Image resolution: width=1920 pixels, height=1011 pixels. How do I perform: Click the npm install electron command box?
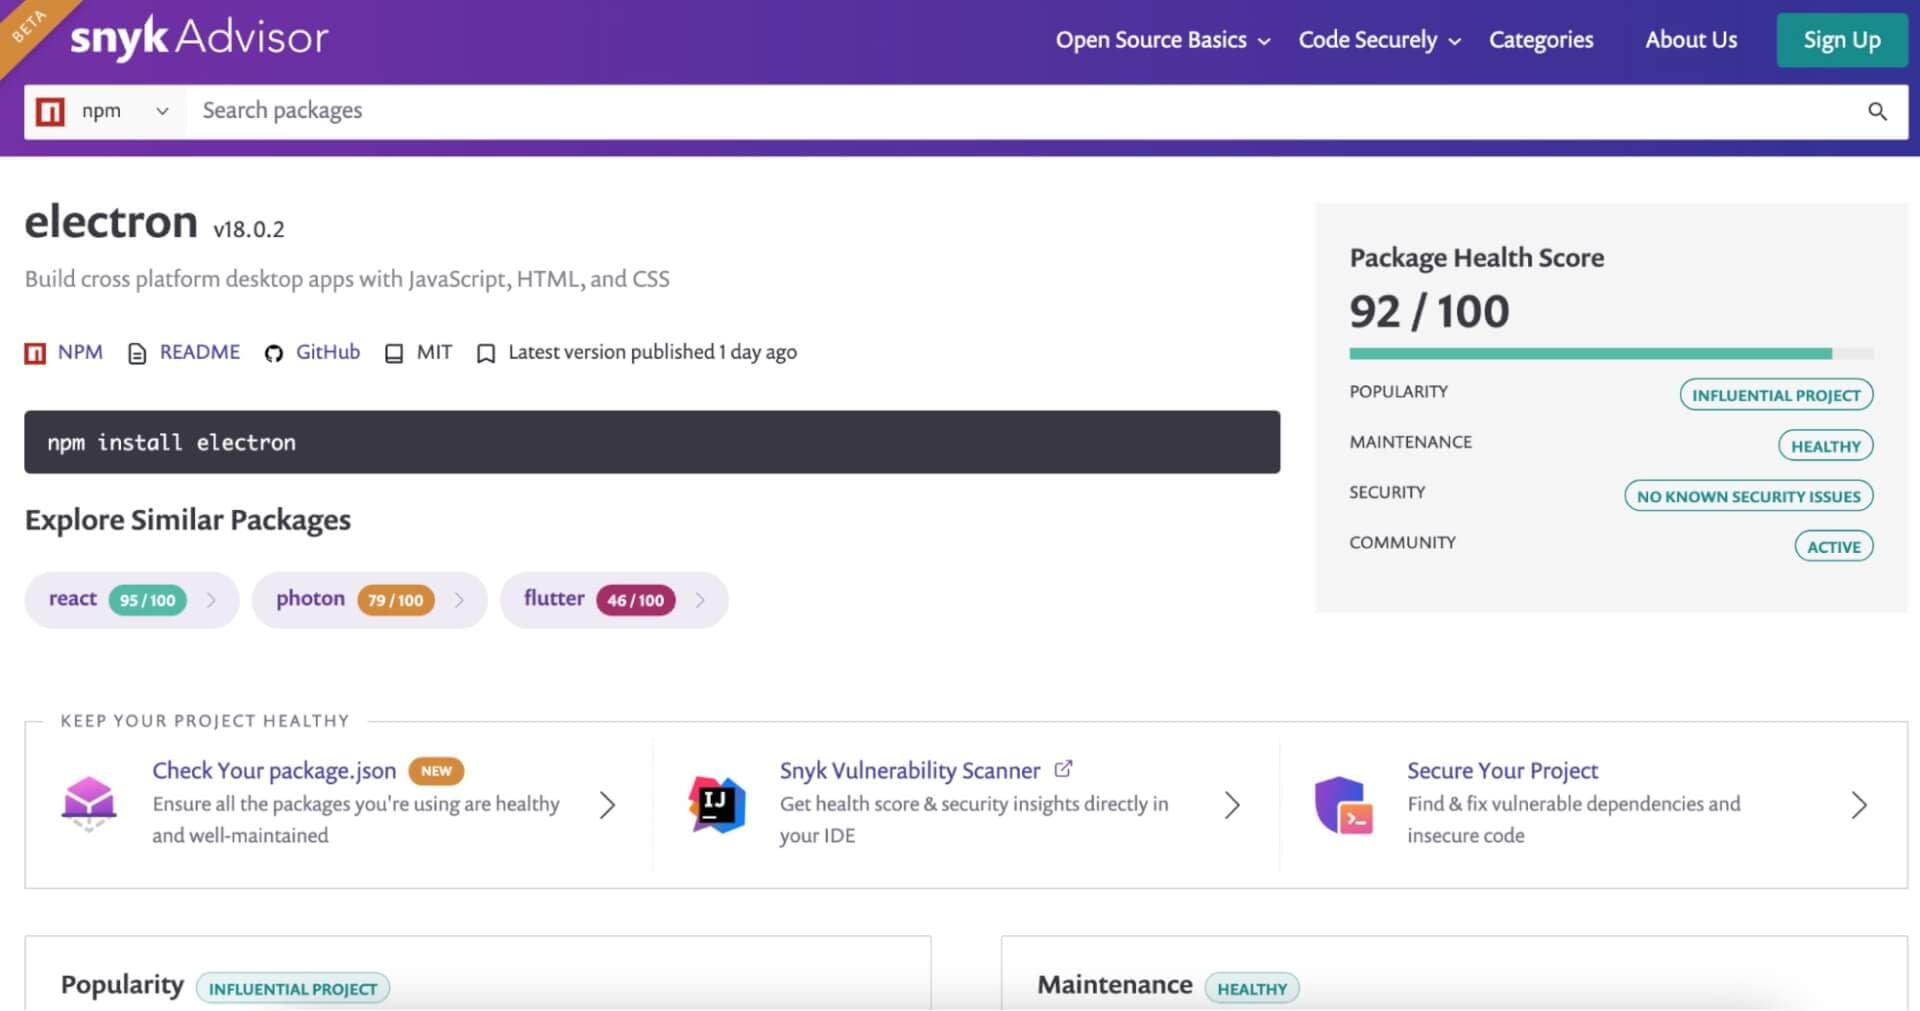click(652, 442)
